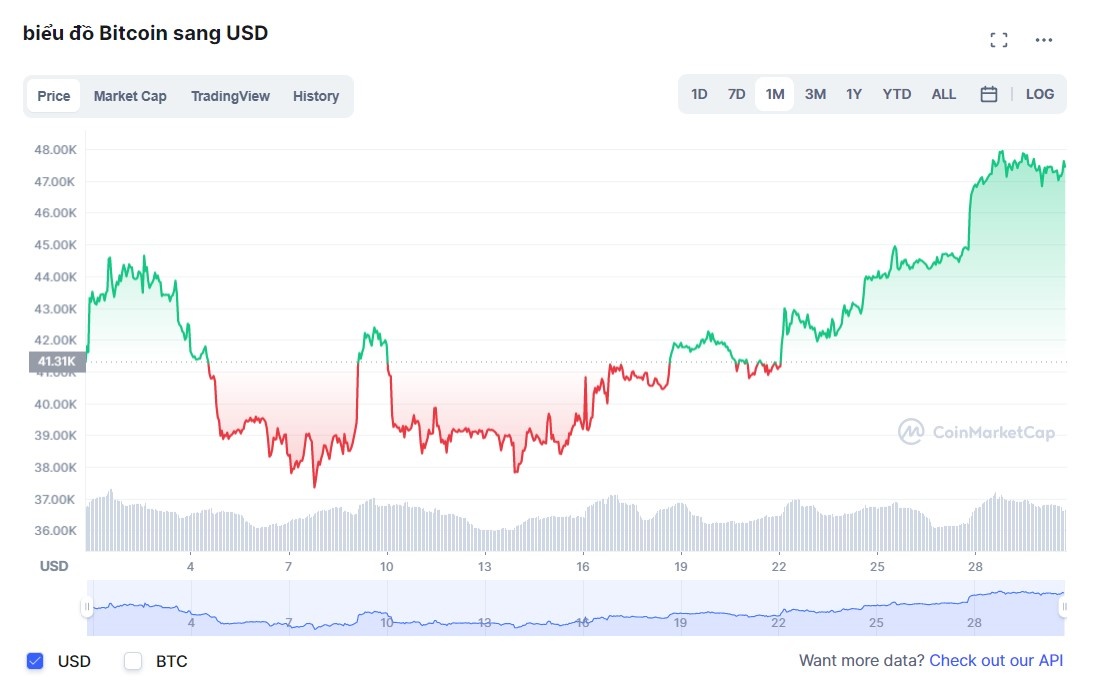This screenshot has height=685, width=1093.
Task: Select the 7D time range
Action: click(x=736, y=93)
